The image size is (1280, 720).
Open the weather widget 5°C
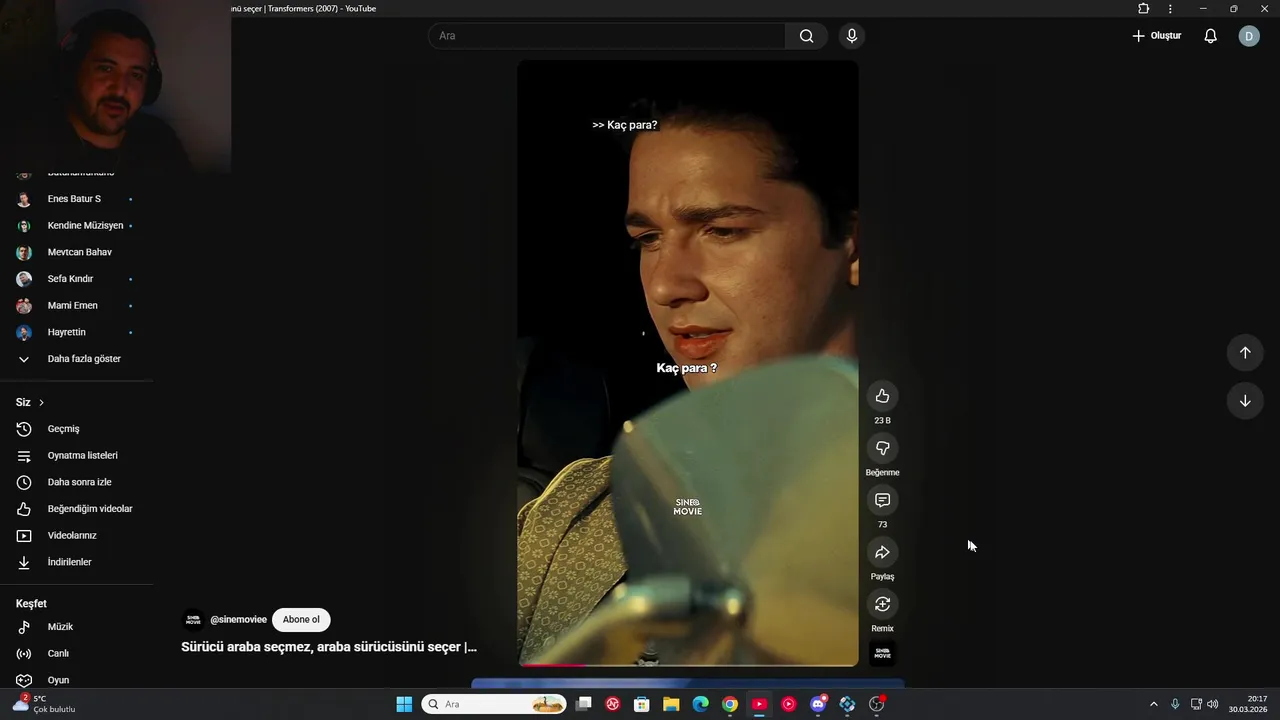pyautogui.click(x=43, y=704)
